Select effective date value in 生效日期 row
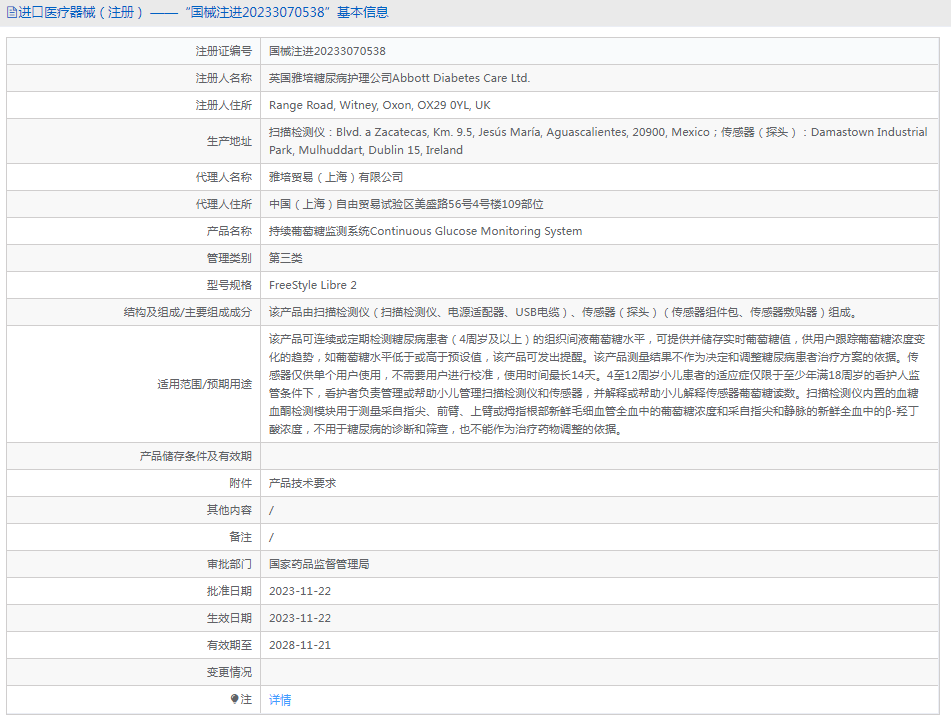 pyautogui.click(x=300, y=618)
